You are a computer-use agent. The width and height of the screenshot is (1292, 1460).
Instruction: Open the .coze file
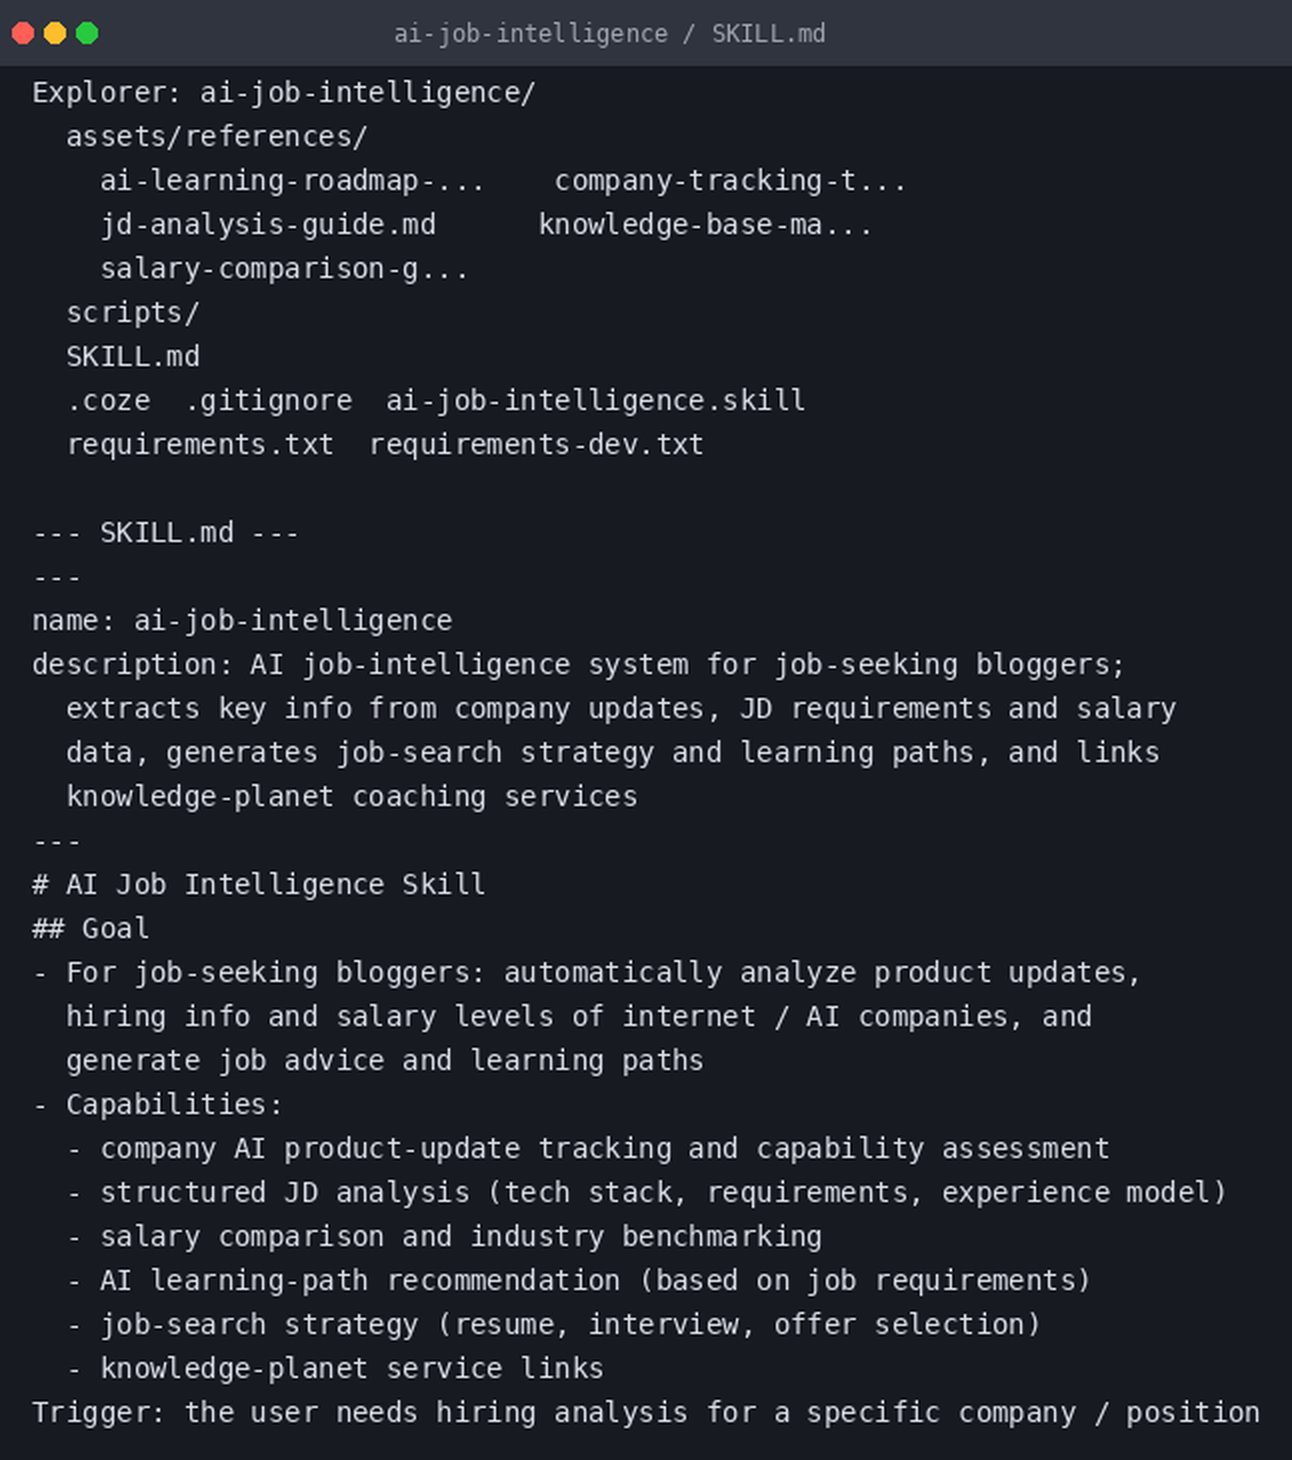[108, 400]
